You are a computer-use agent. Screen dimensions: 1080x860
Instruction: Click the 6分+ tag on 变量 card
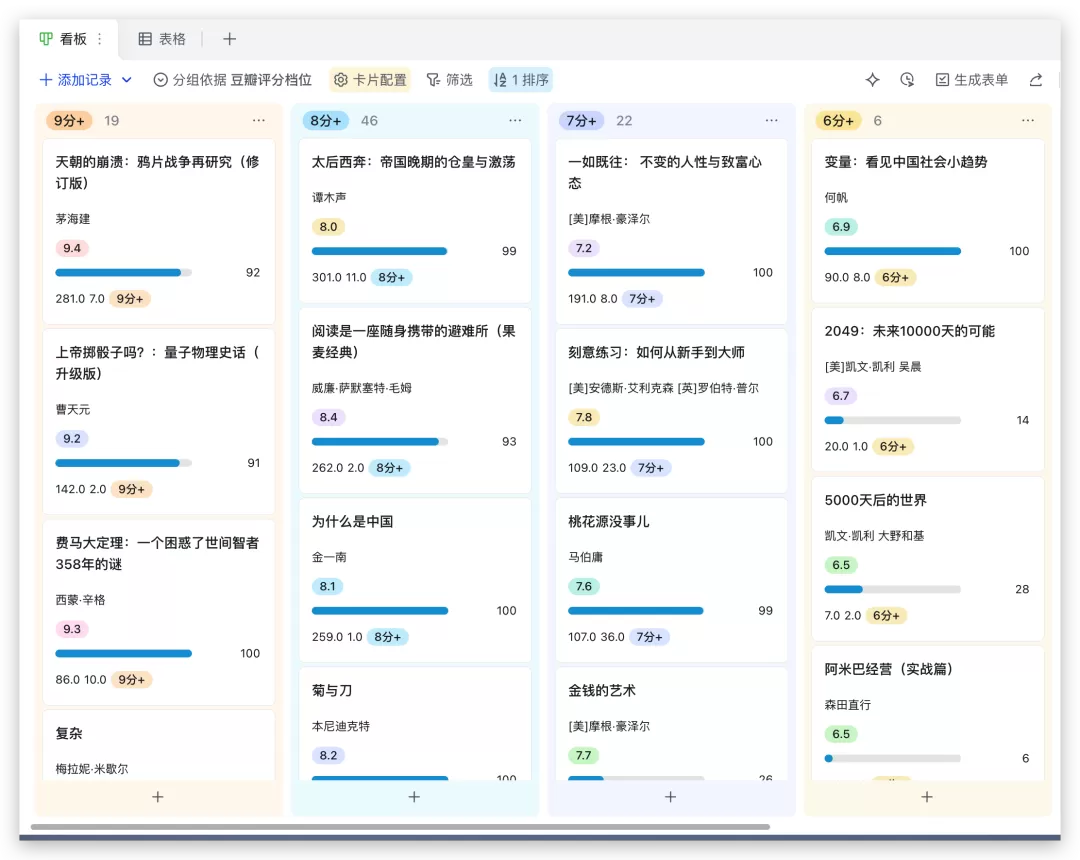click(895, 277)
